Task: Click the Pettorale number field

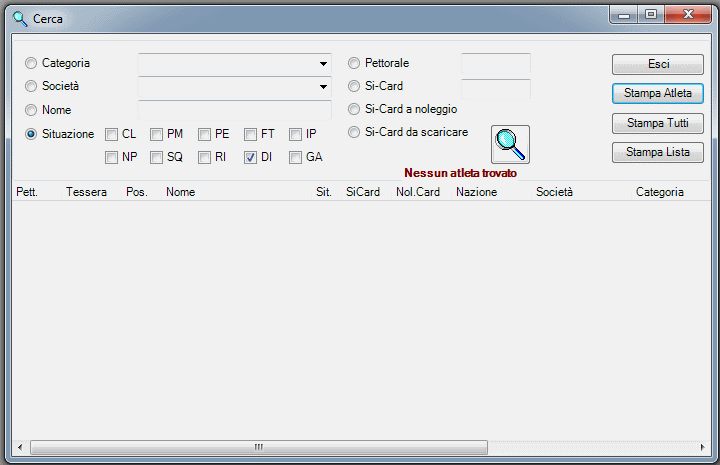Action: click(x=495, y=63)
